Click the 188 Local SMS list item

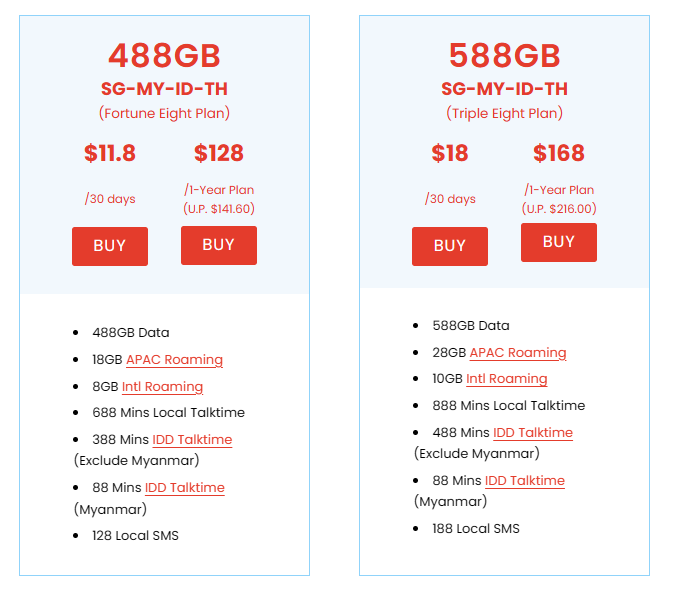[x=476, y=529]
